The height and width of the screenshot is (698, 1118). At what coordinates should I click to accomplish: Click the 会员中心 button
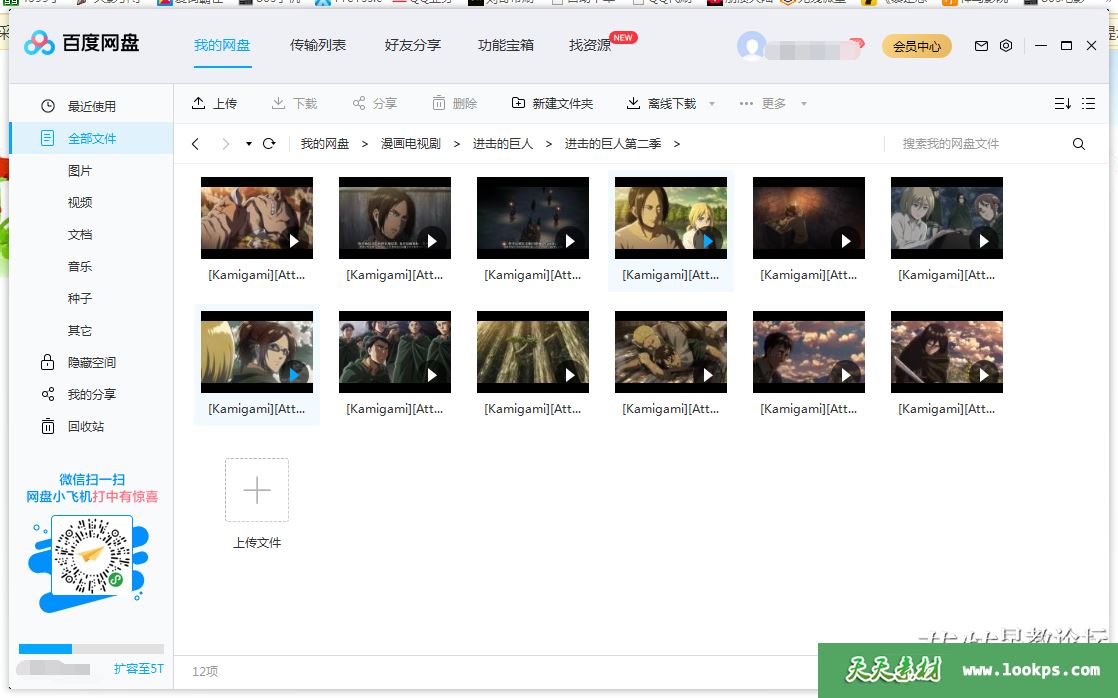[x=916, y=46]
